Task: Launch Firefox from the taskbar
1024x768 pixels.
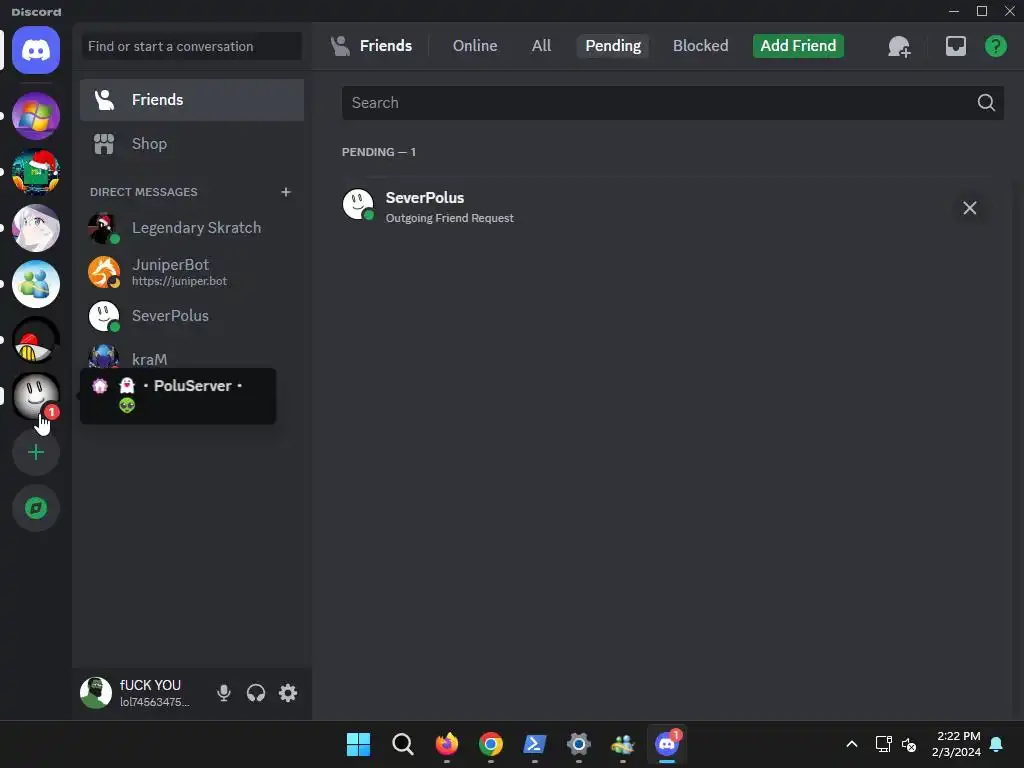Action: click(x=447, y=744)
